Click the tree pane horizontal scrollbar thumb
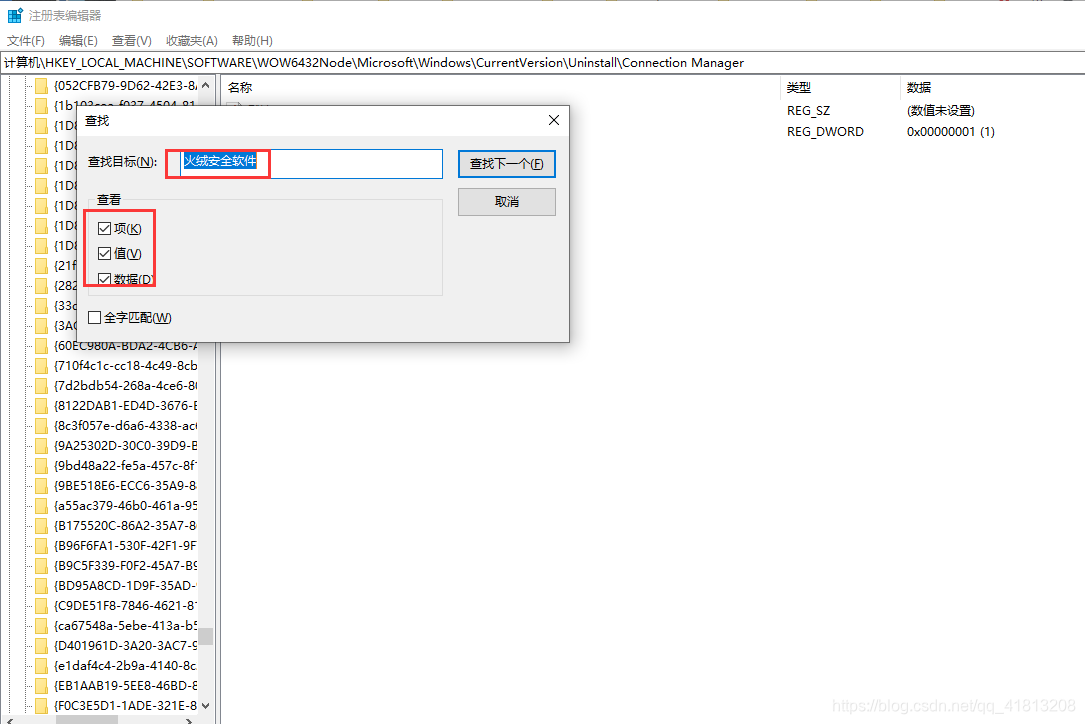The height and width of the screenshot is (724, 1085). (87, 721)
